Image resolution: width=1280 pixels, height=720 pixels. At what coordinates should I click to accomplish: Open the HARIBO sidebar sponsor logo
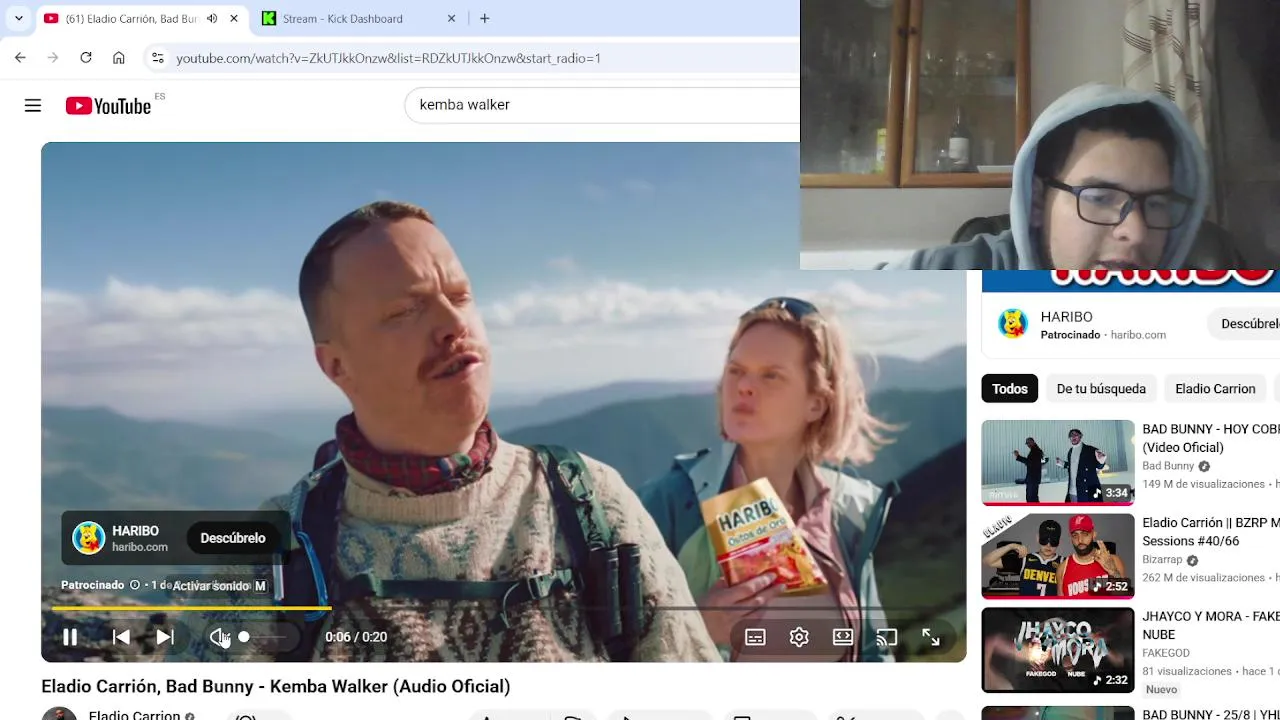(1013, 324)
